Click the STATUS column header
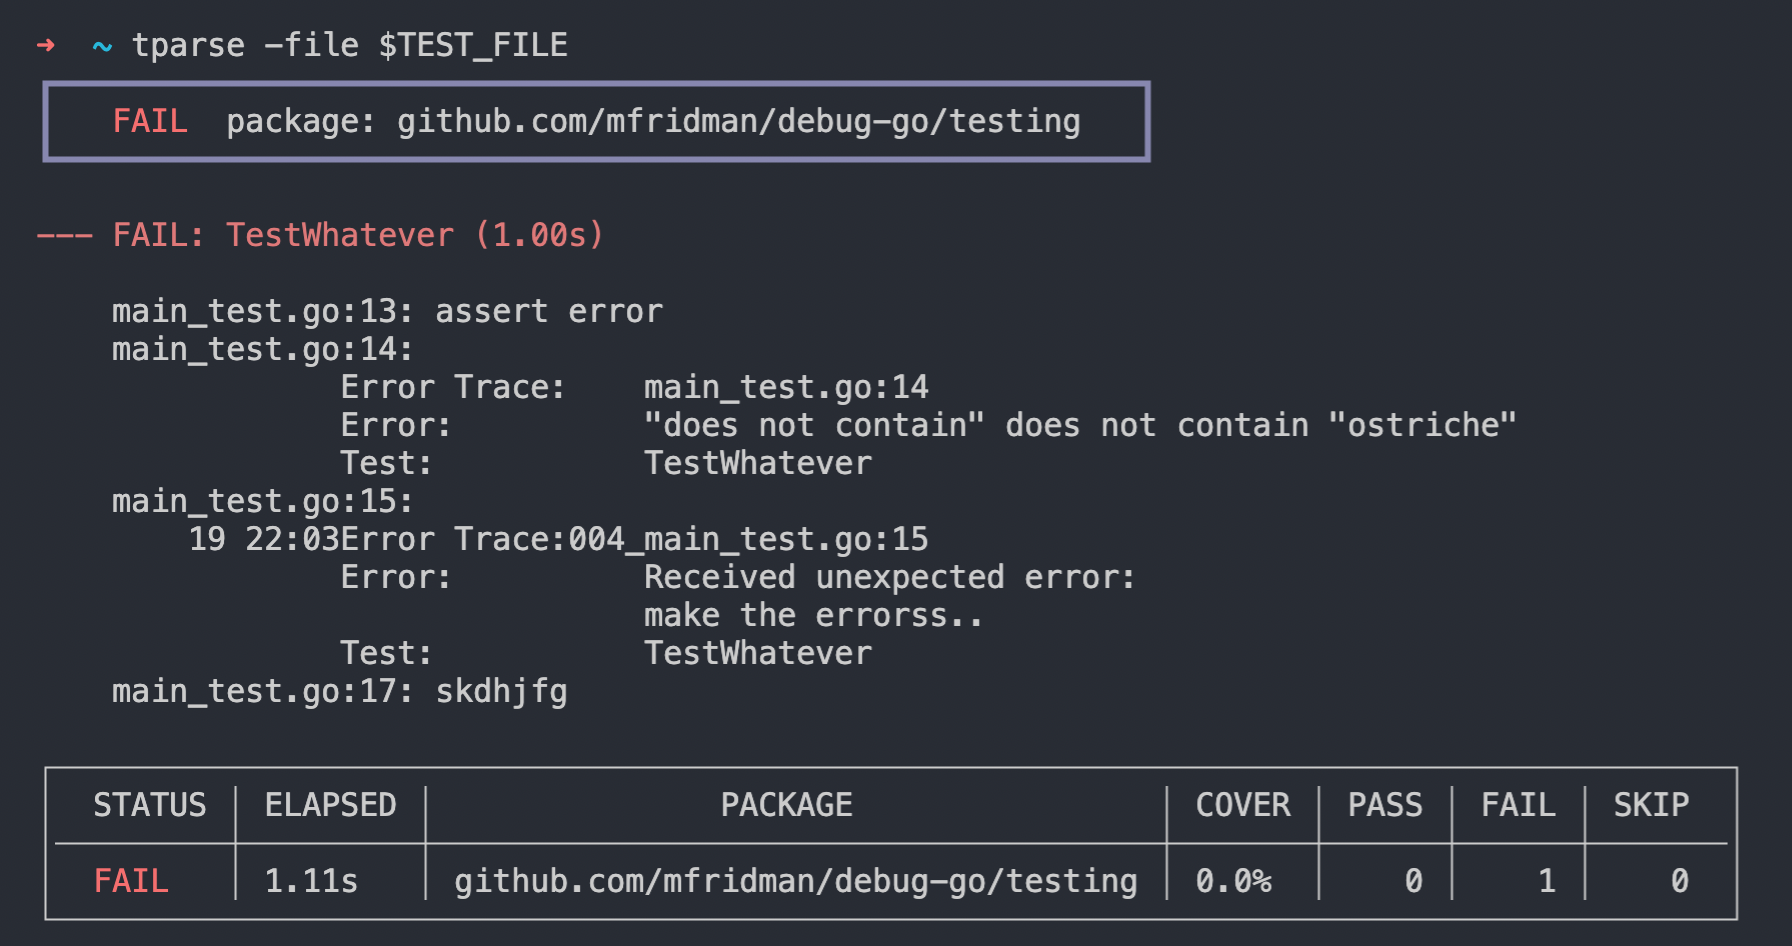The height and width of the screenshot is (946, 1792). (150, 805)
